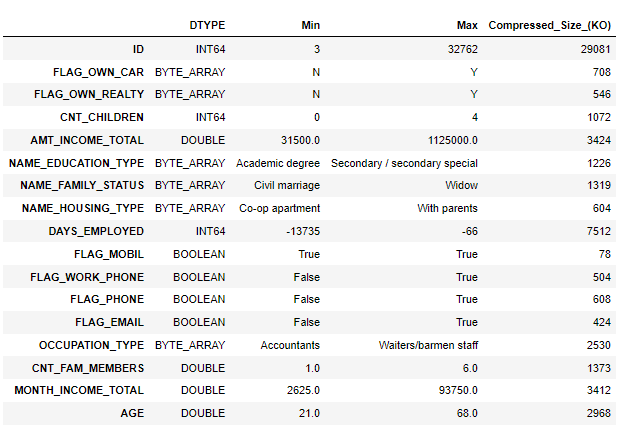Click the NAME_EDUCATION_TYPE row label
The width and height of the screenshot is (619, 429).
coord(76,163)
